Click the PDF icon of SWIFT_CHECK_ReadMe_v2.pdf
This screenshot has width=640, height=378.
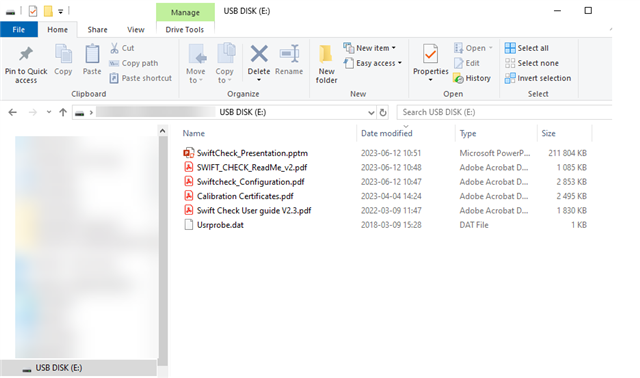point(189,167)
